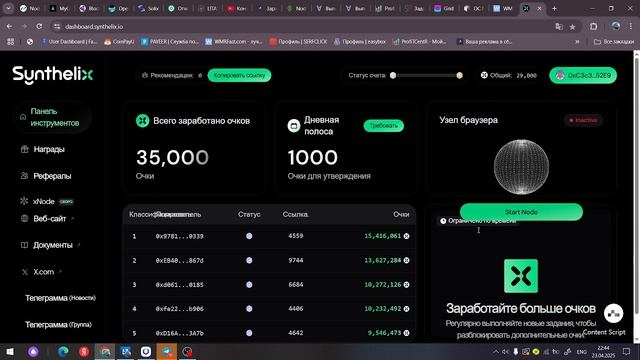Open the Telegram taskbar icon
The width and height of the screenshot is (640, 360).
coord(167,351)
